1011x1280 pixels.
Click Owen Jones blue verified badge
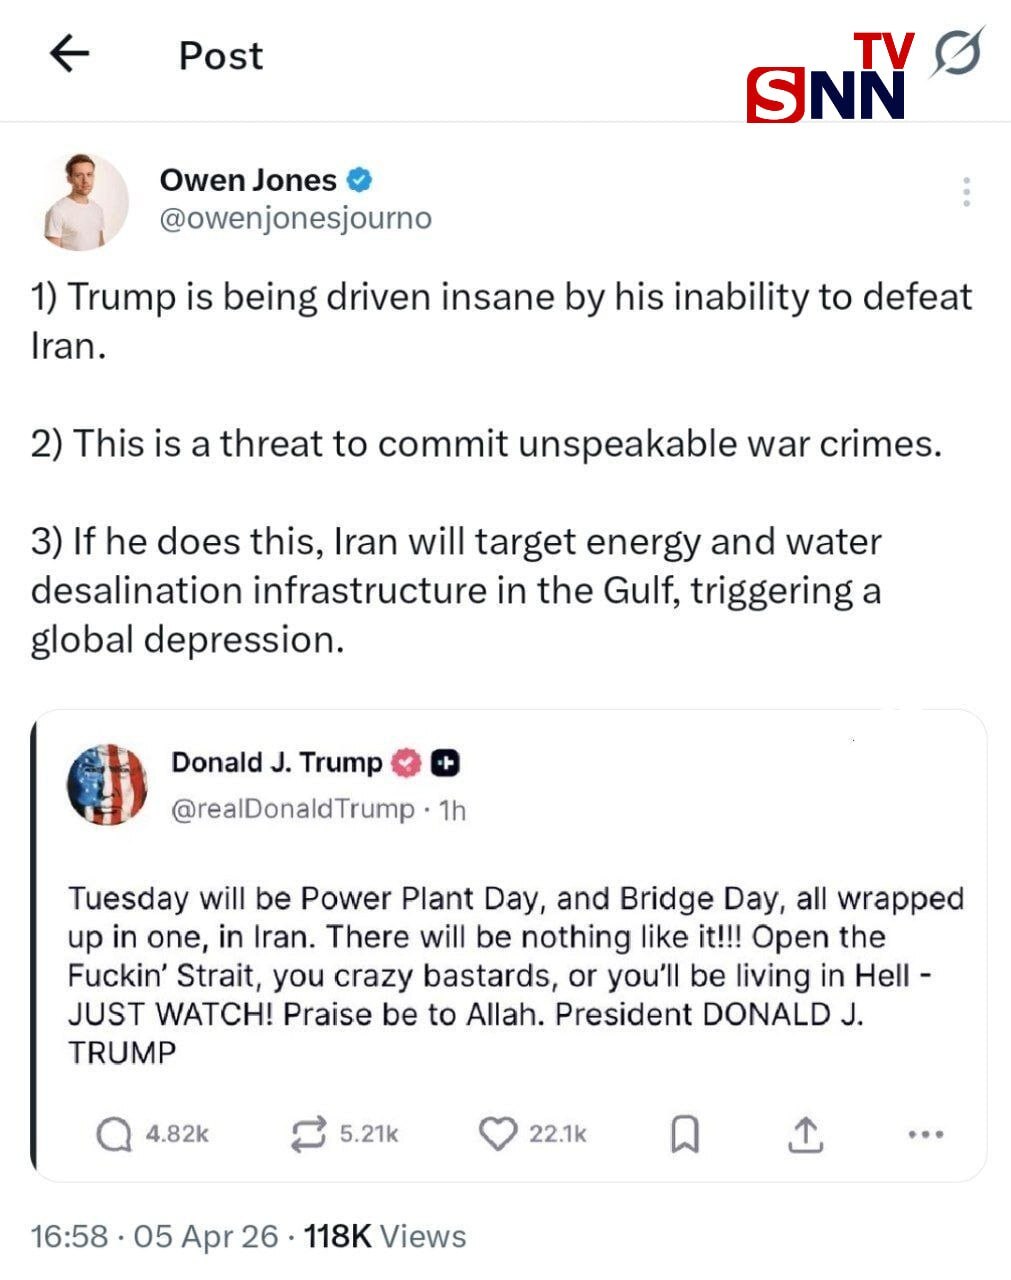360,181
